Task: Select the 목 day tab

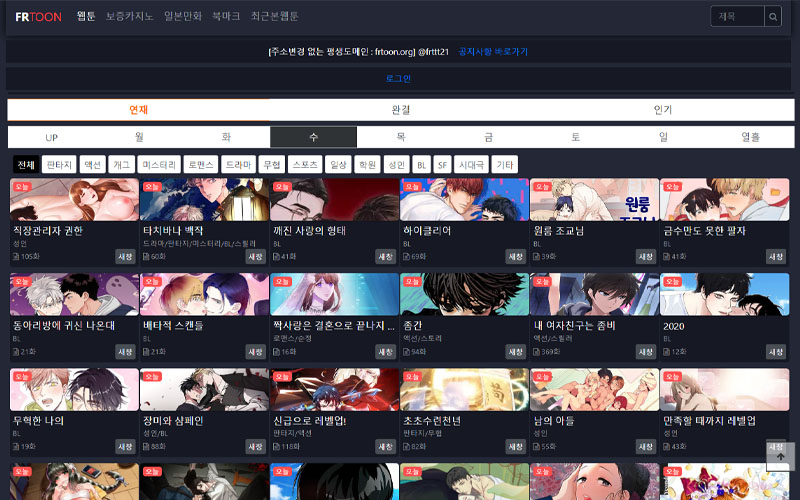Action: pos(401,137)
